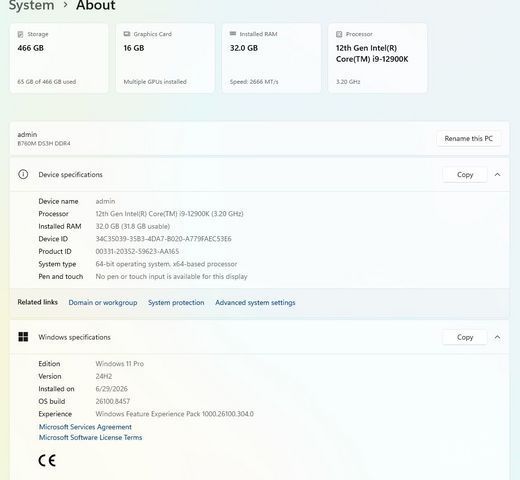The image size is (520, 480).
Task: Click Multiple GPUs installed text
Action: coord(155,82)
